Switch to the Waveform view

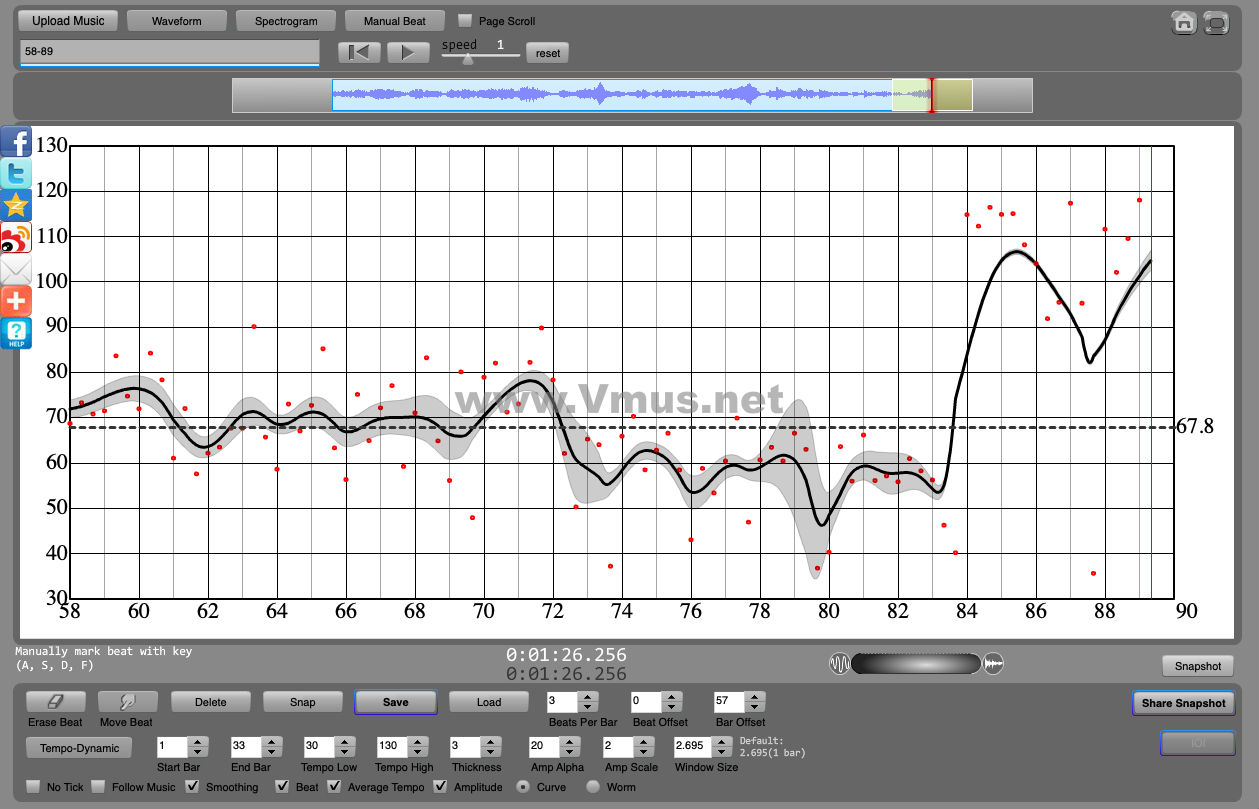177,21
